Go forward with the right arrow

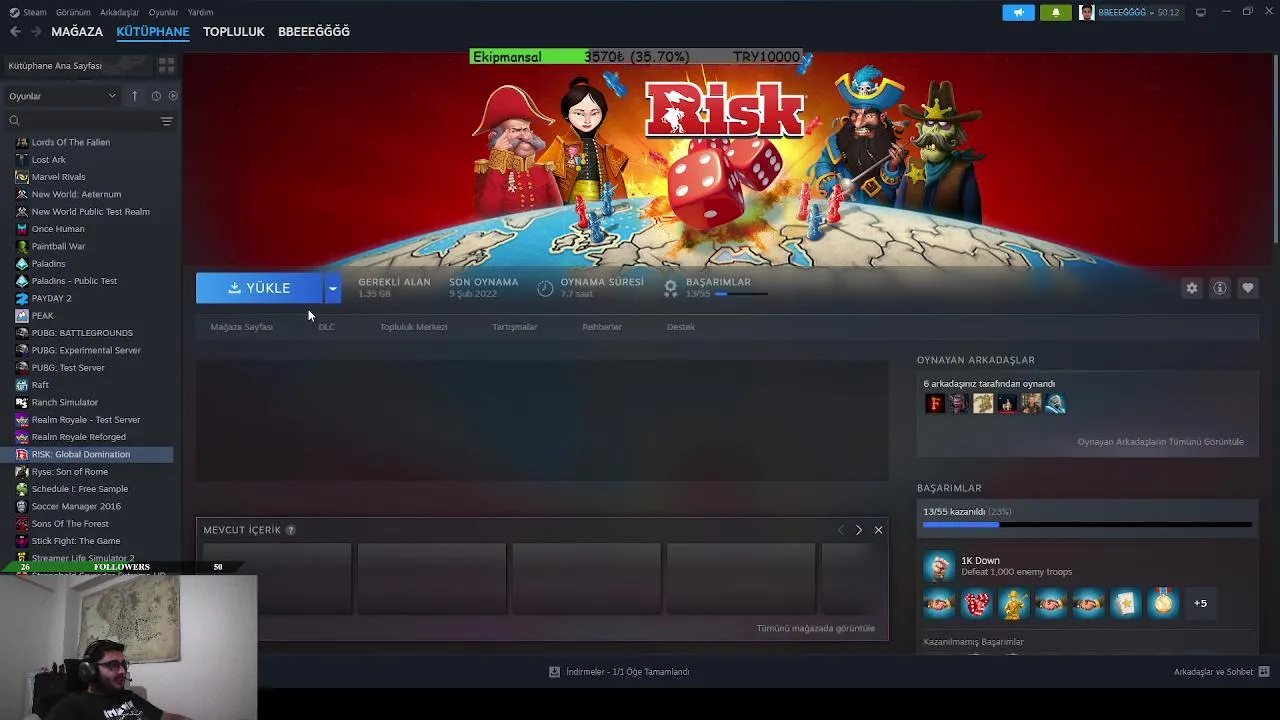[36, 31]
